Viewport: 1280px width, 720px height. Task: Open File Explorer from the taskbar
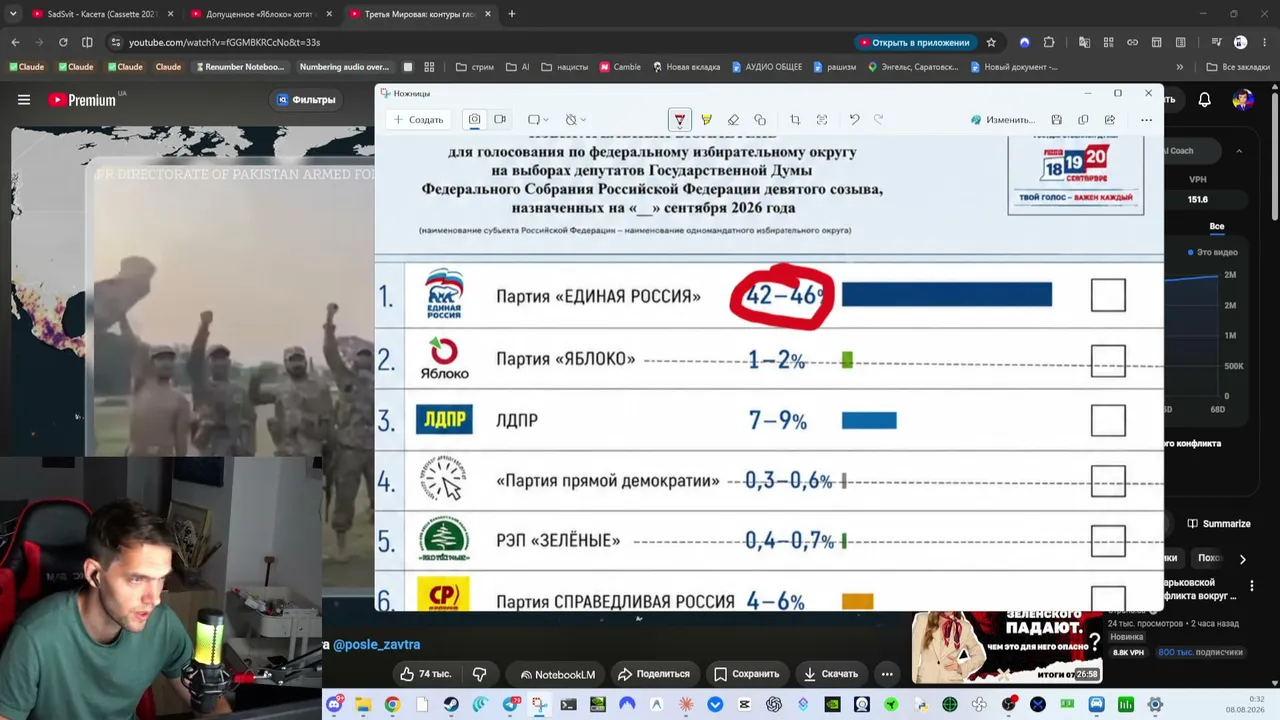pyautogui.click(x=363, y=705)
